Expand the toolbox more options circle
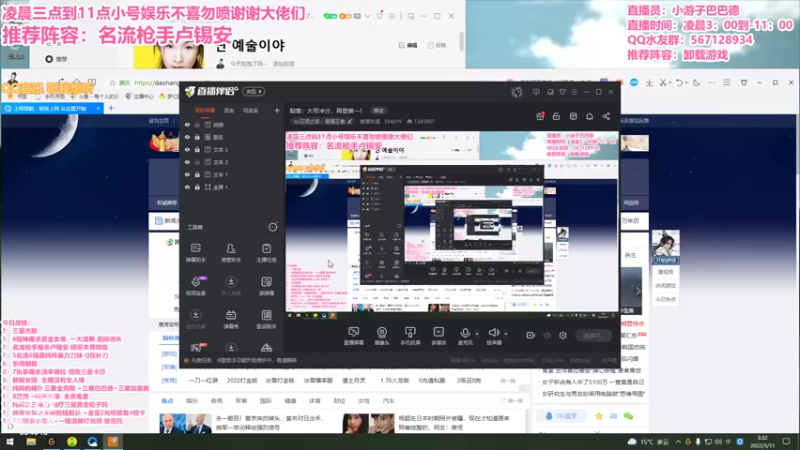The width and height of the screenshot is (800, 450). 273,227
